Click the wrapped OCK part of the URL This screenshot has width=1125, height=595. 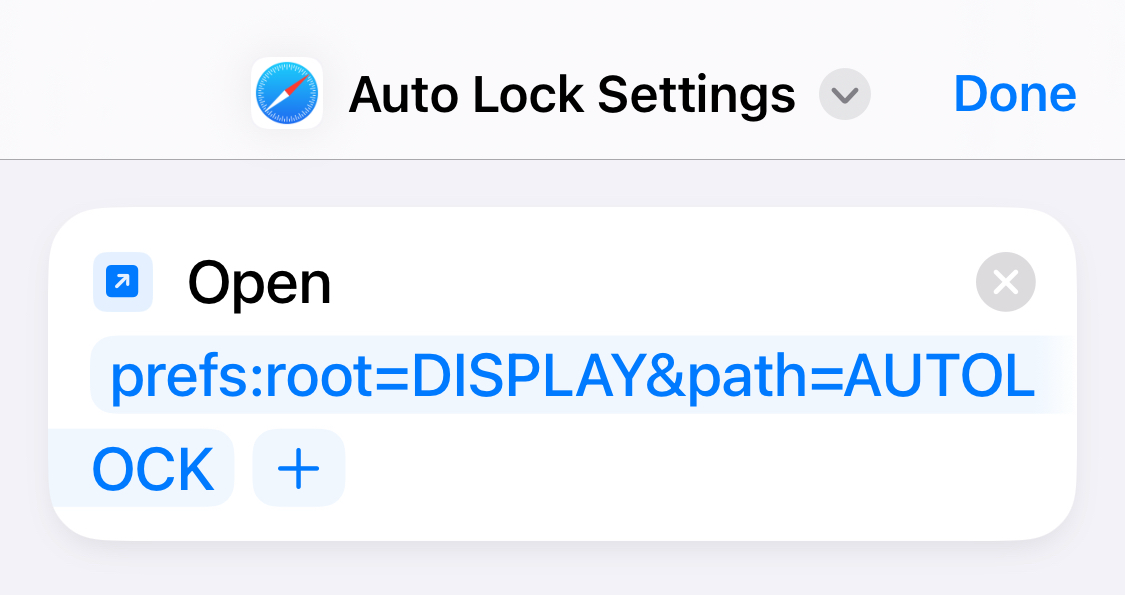tap(153, 469)
